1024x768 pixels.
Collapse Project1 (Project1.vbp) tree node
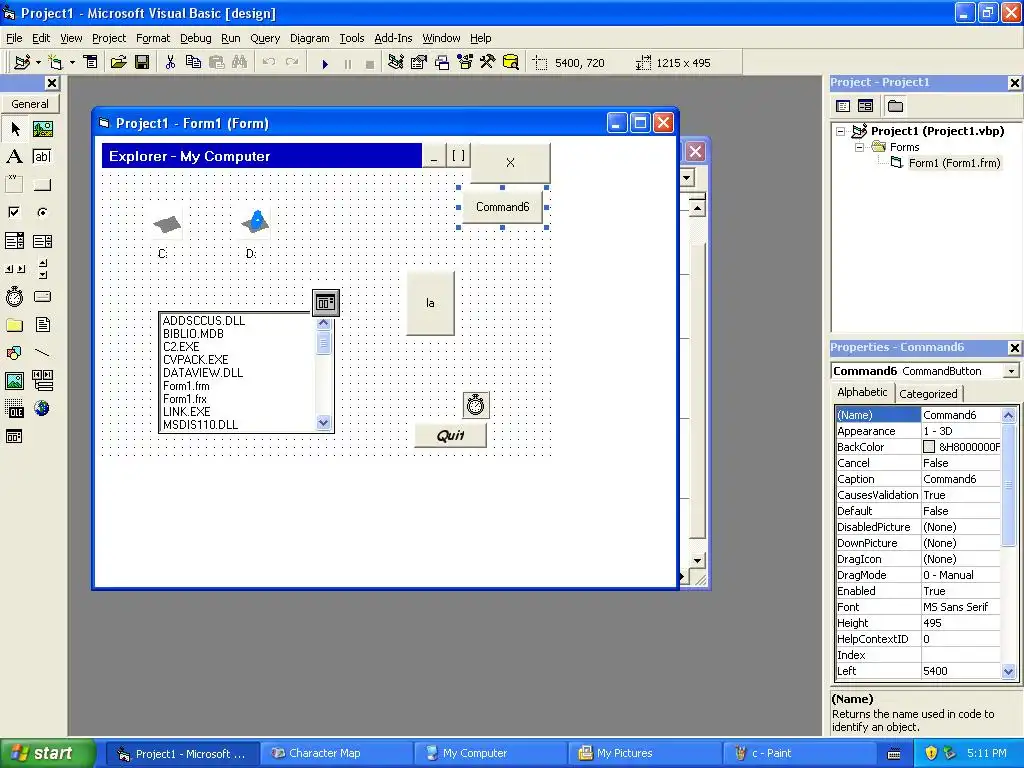click(x=841, y=131)
